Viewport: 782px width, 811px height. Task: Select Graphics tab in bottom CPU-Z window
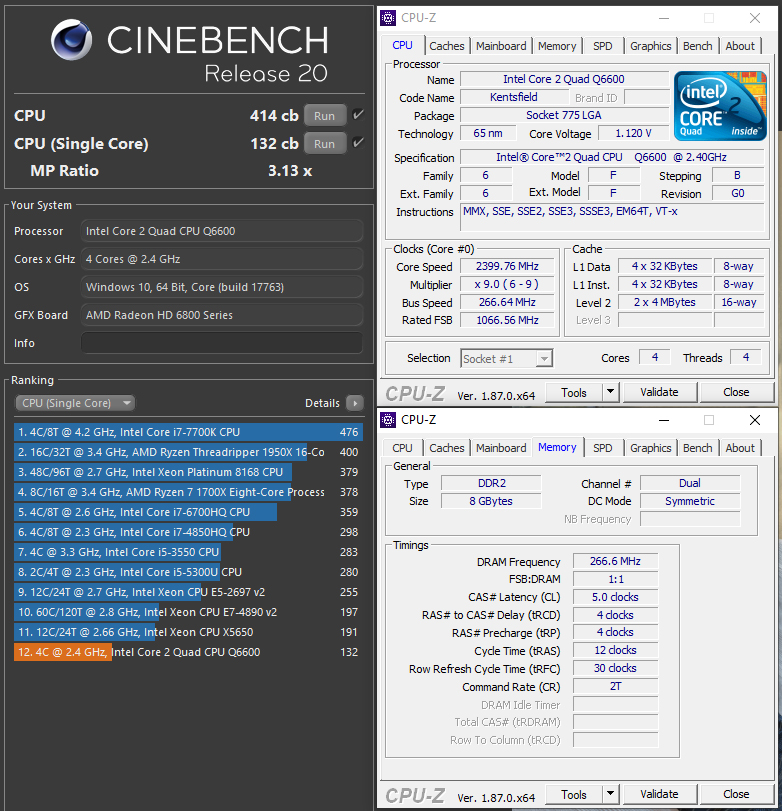651,448
